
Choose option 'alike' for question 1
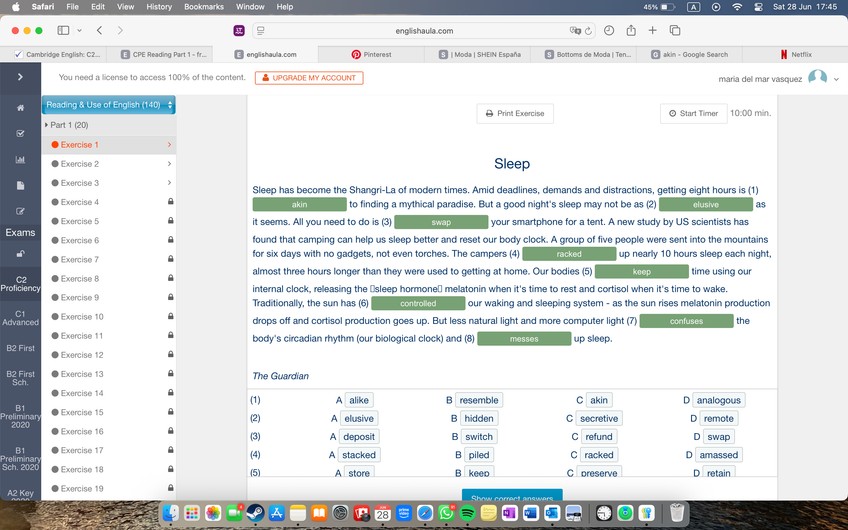359,400
